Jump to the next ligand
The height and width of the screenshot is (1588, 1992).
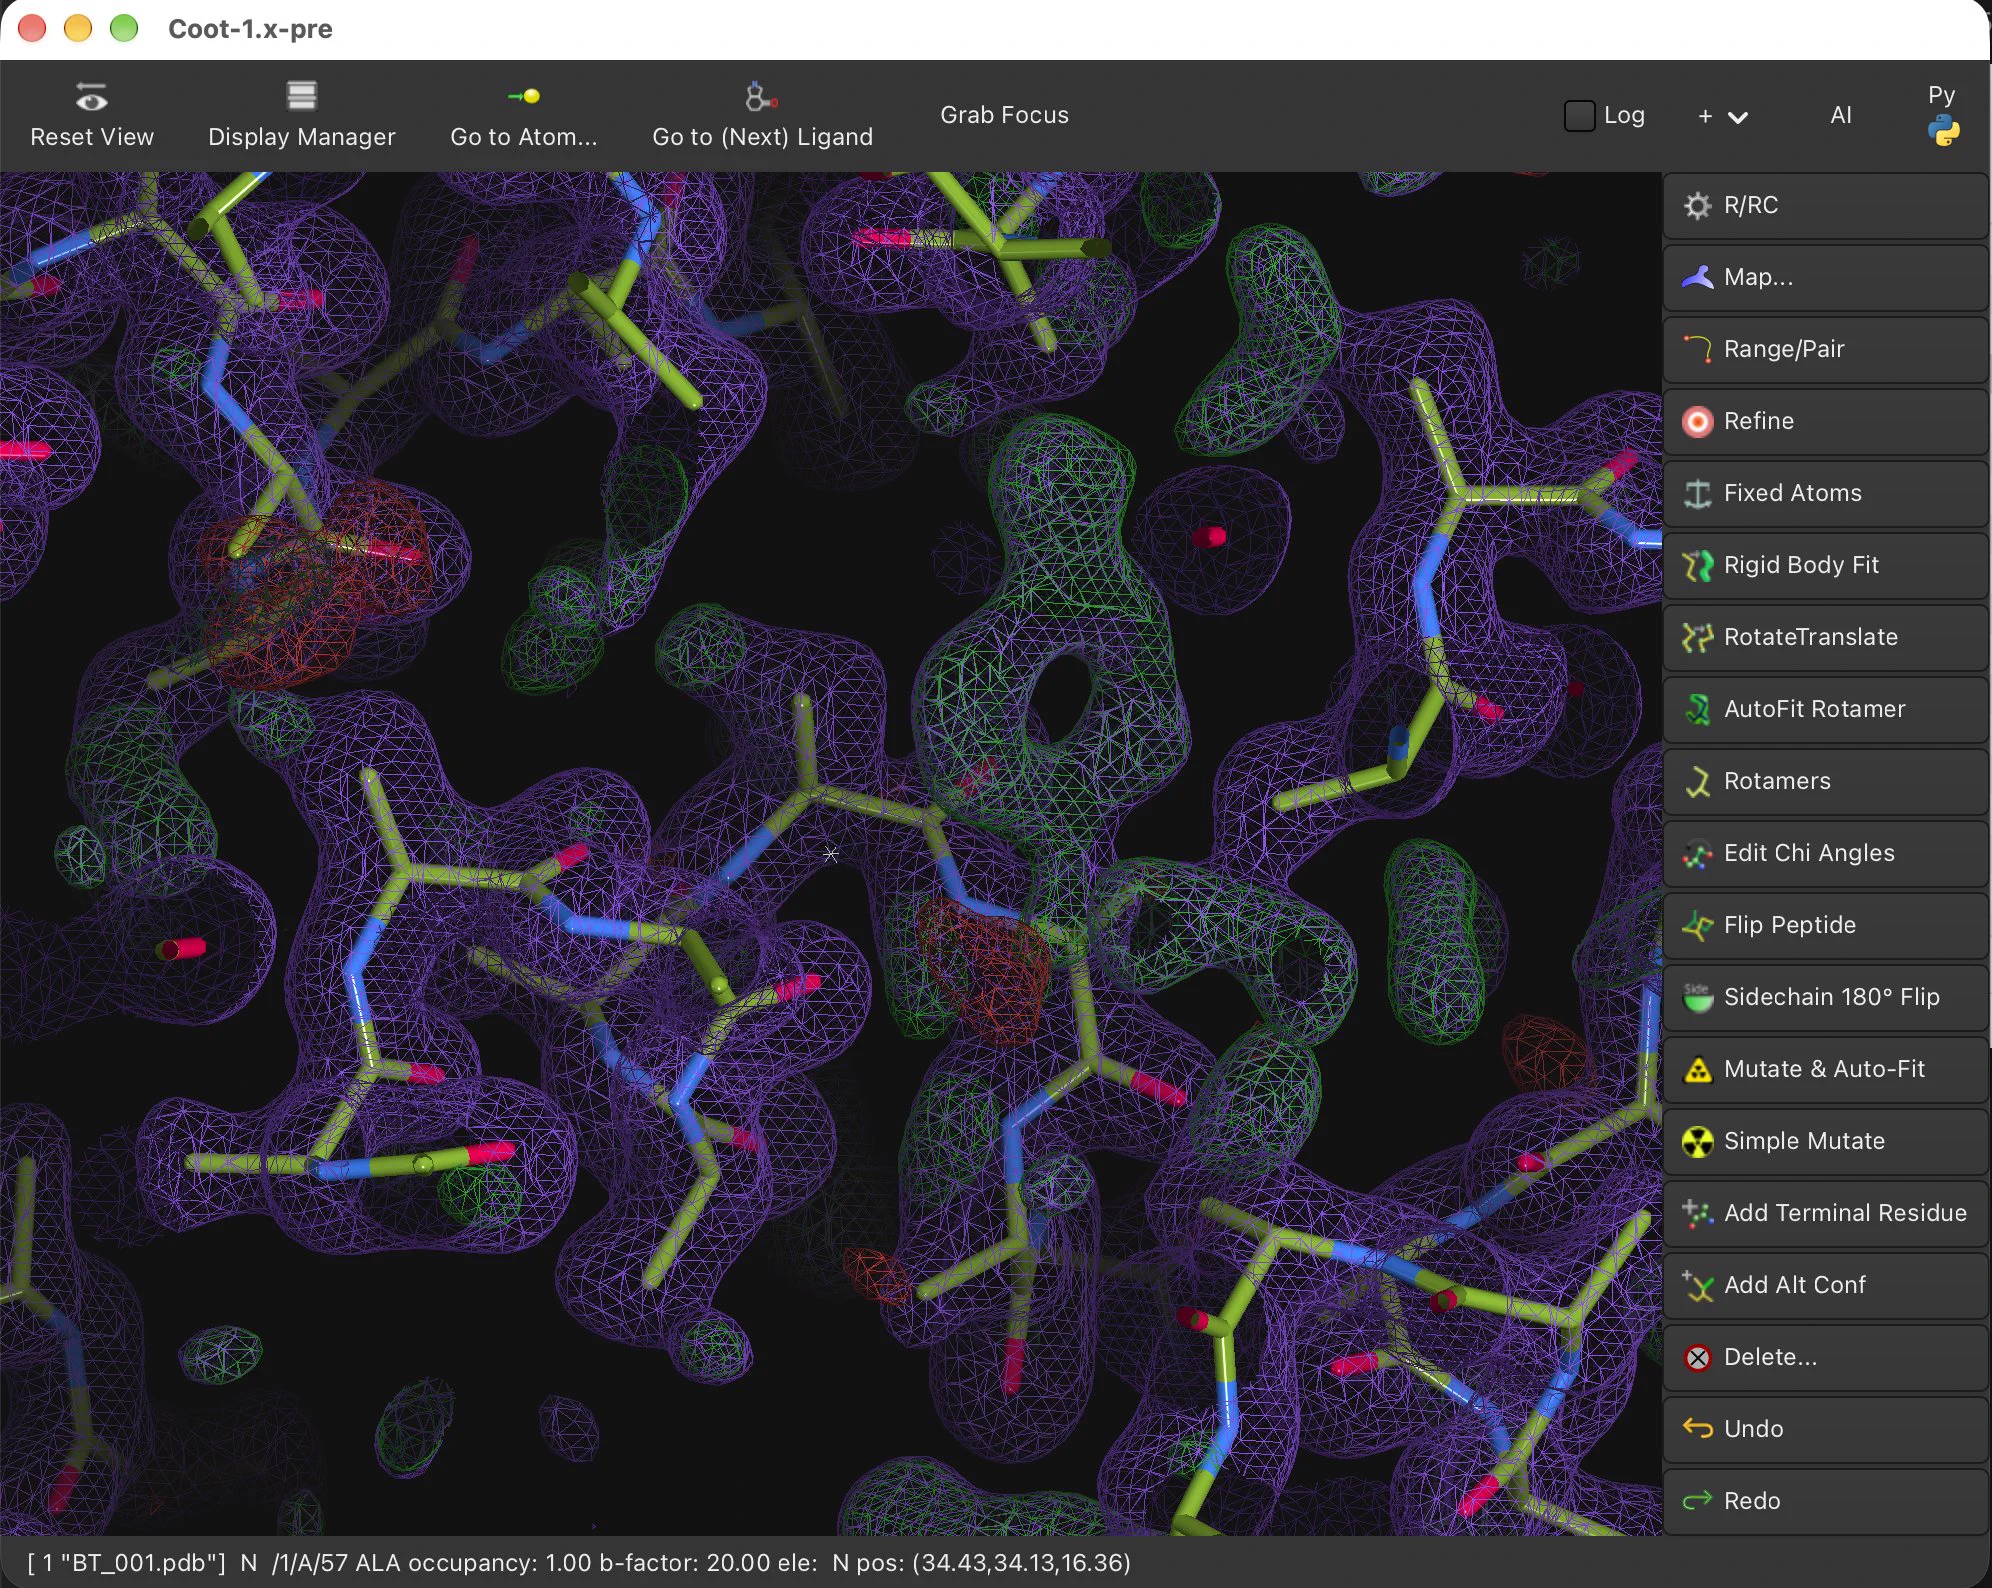(x=762, y=115)
